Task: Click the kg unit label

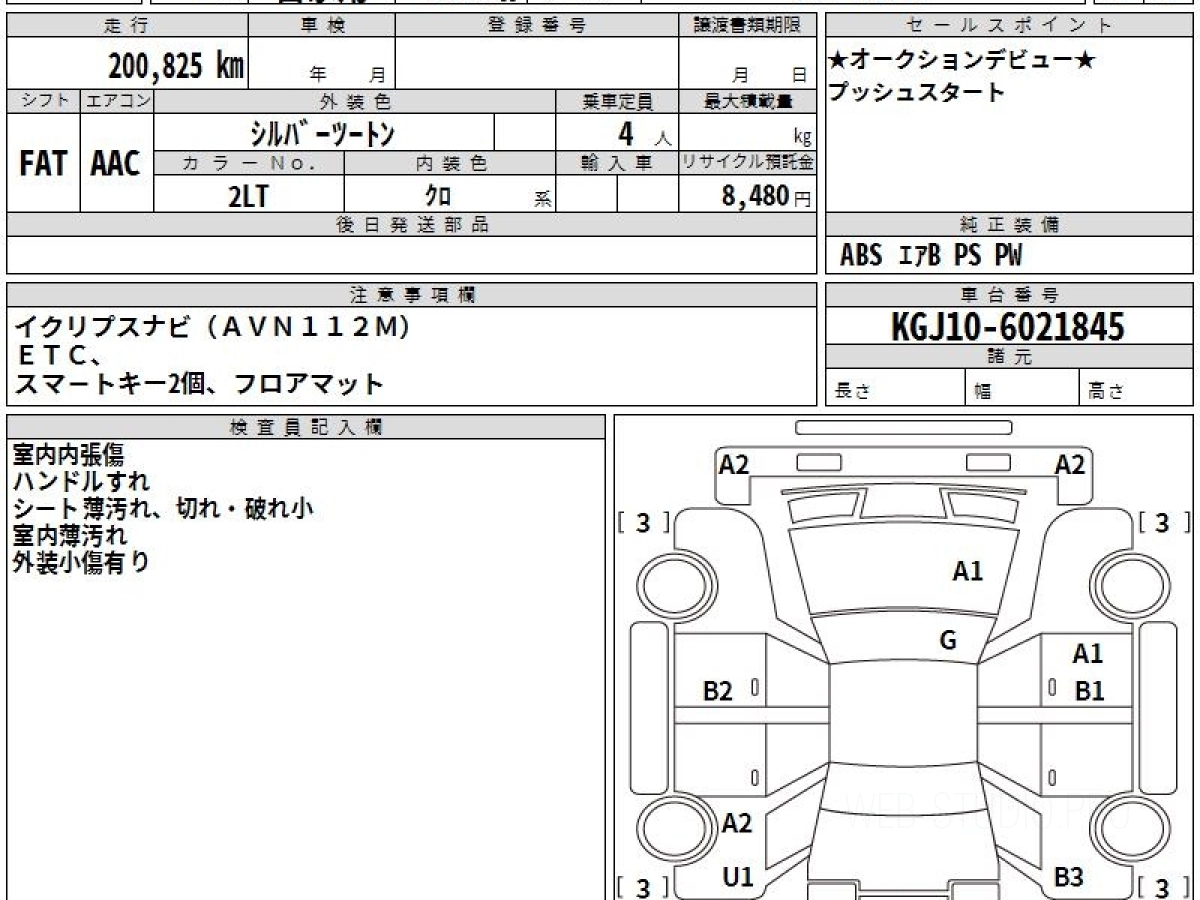Action: [x=802, y=138]
